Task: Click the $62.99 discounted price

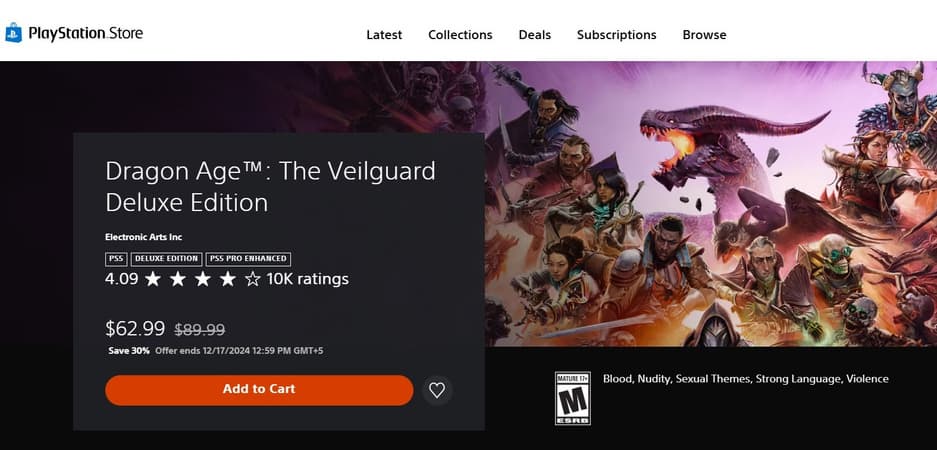Action: [x=135, y=328]
